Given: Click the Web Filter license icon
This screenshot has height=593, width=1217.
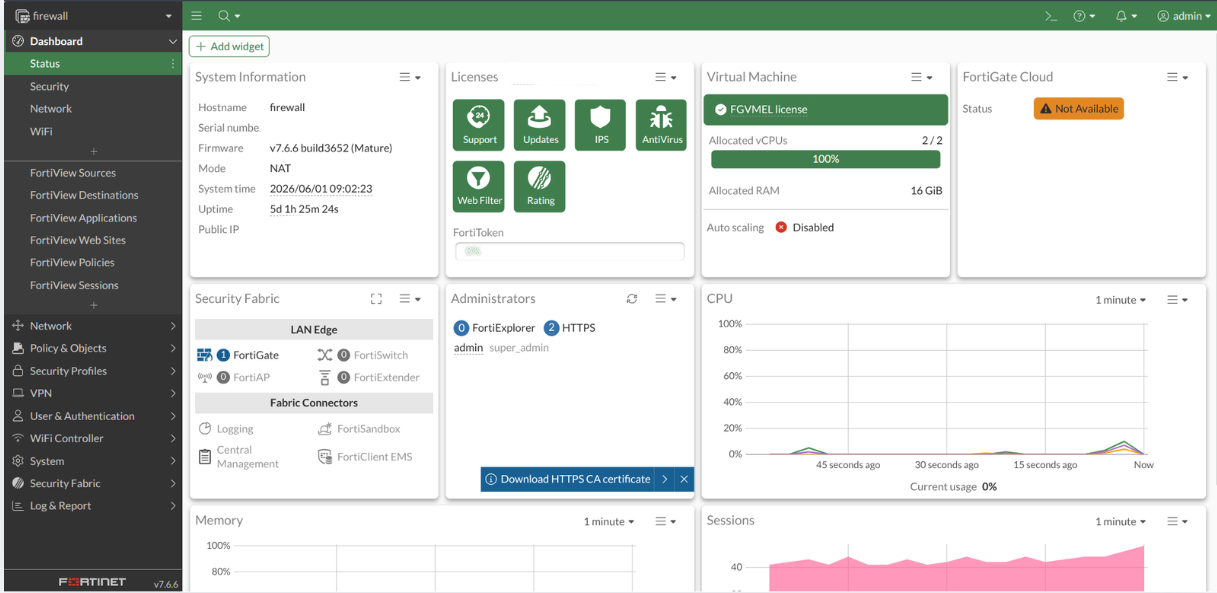Looking at the screenshot, I should (479, 187).
